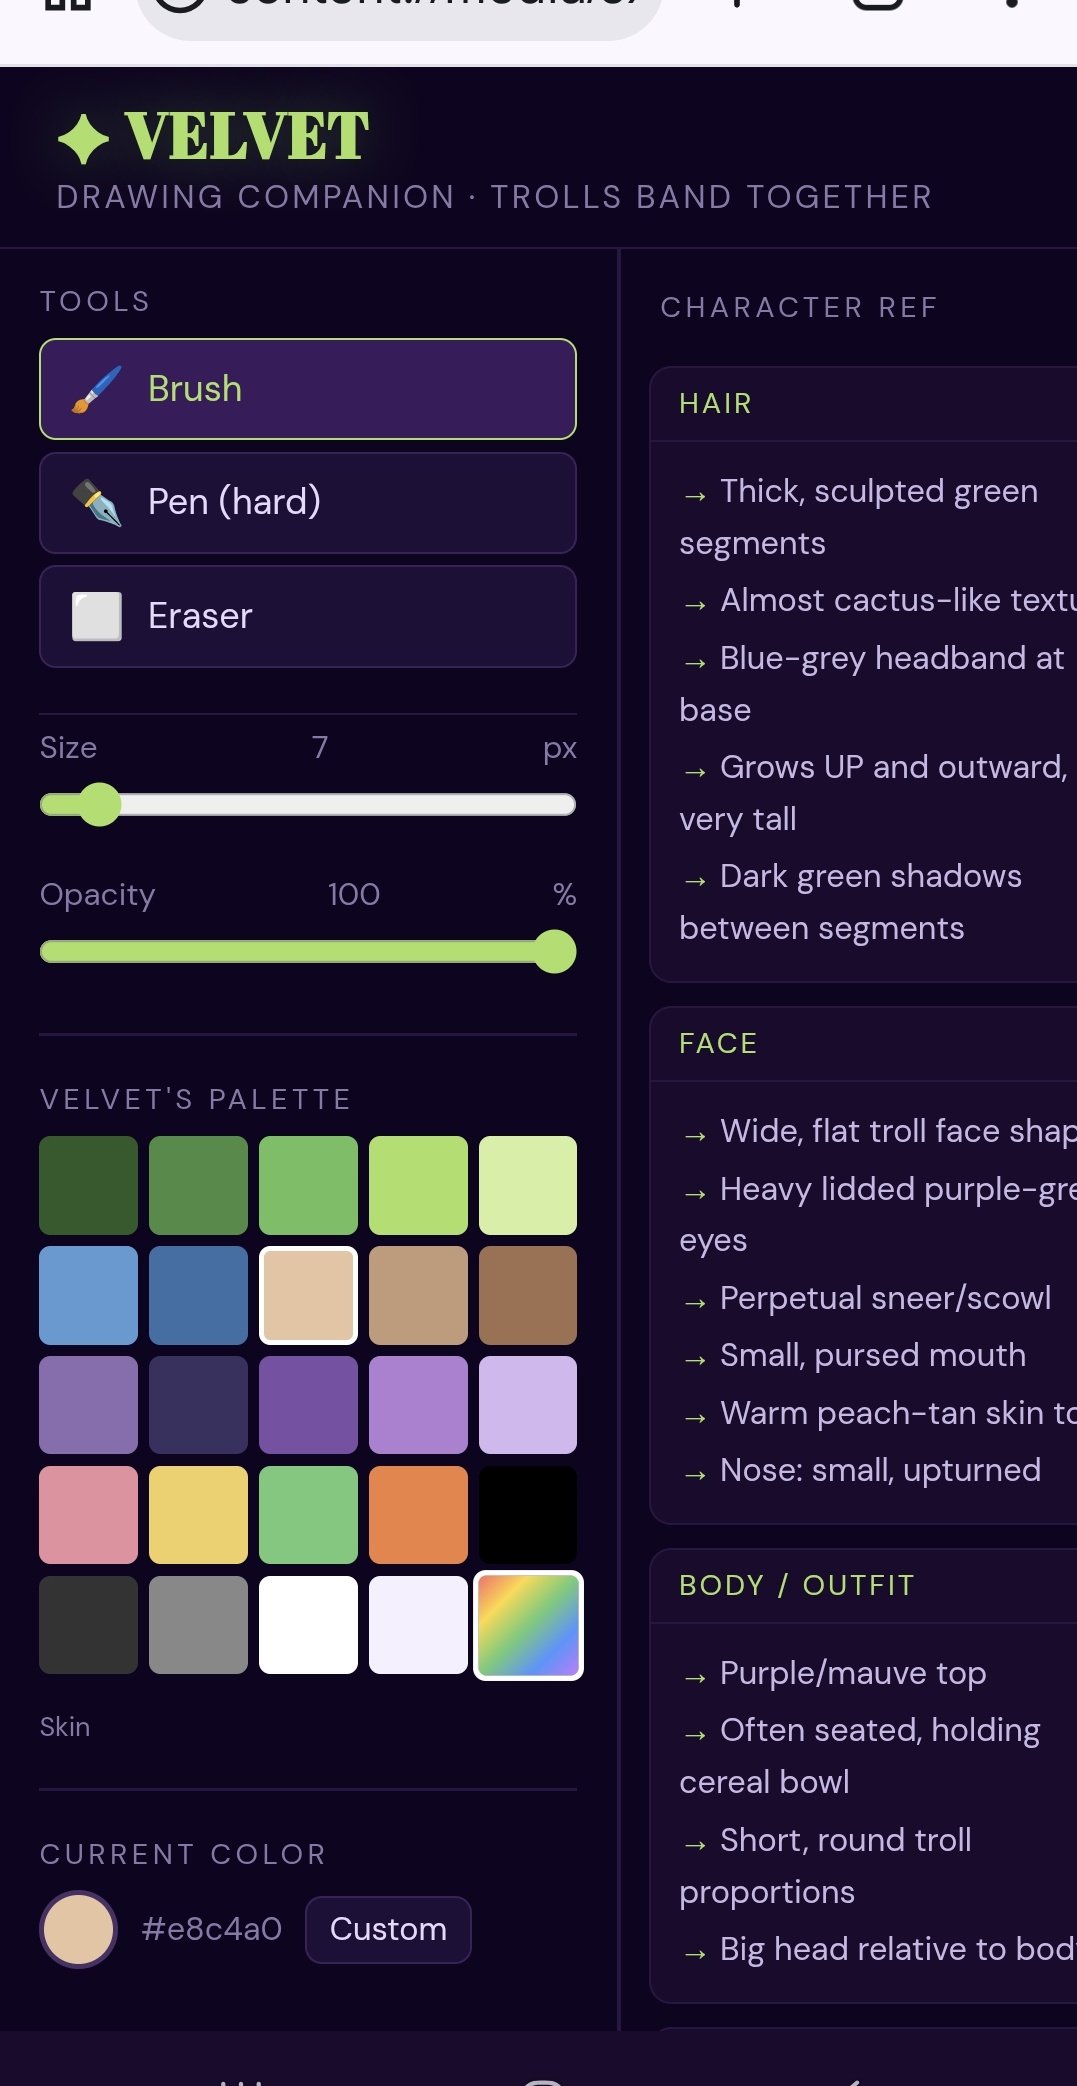Select the Eraser tool
The width and height of the screenshot is (1077, 2086).
307,616
